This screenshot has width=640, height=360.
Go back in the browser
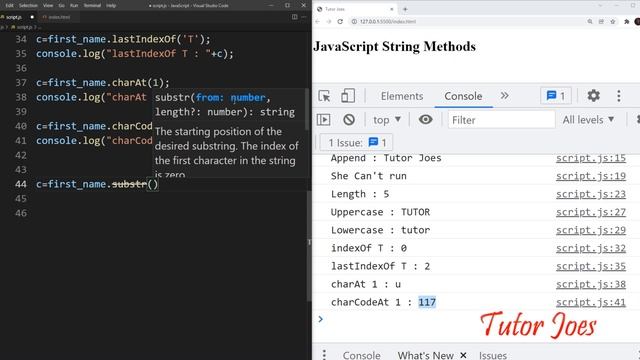317,22
